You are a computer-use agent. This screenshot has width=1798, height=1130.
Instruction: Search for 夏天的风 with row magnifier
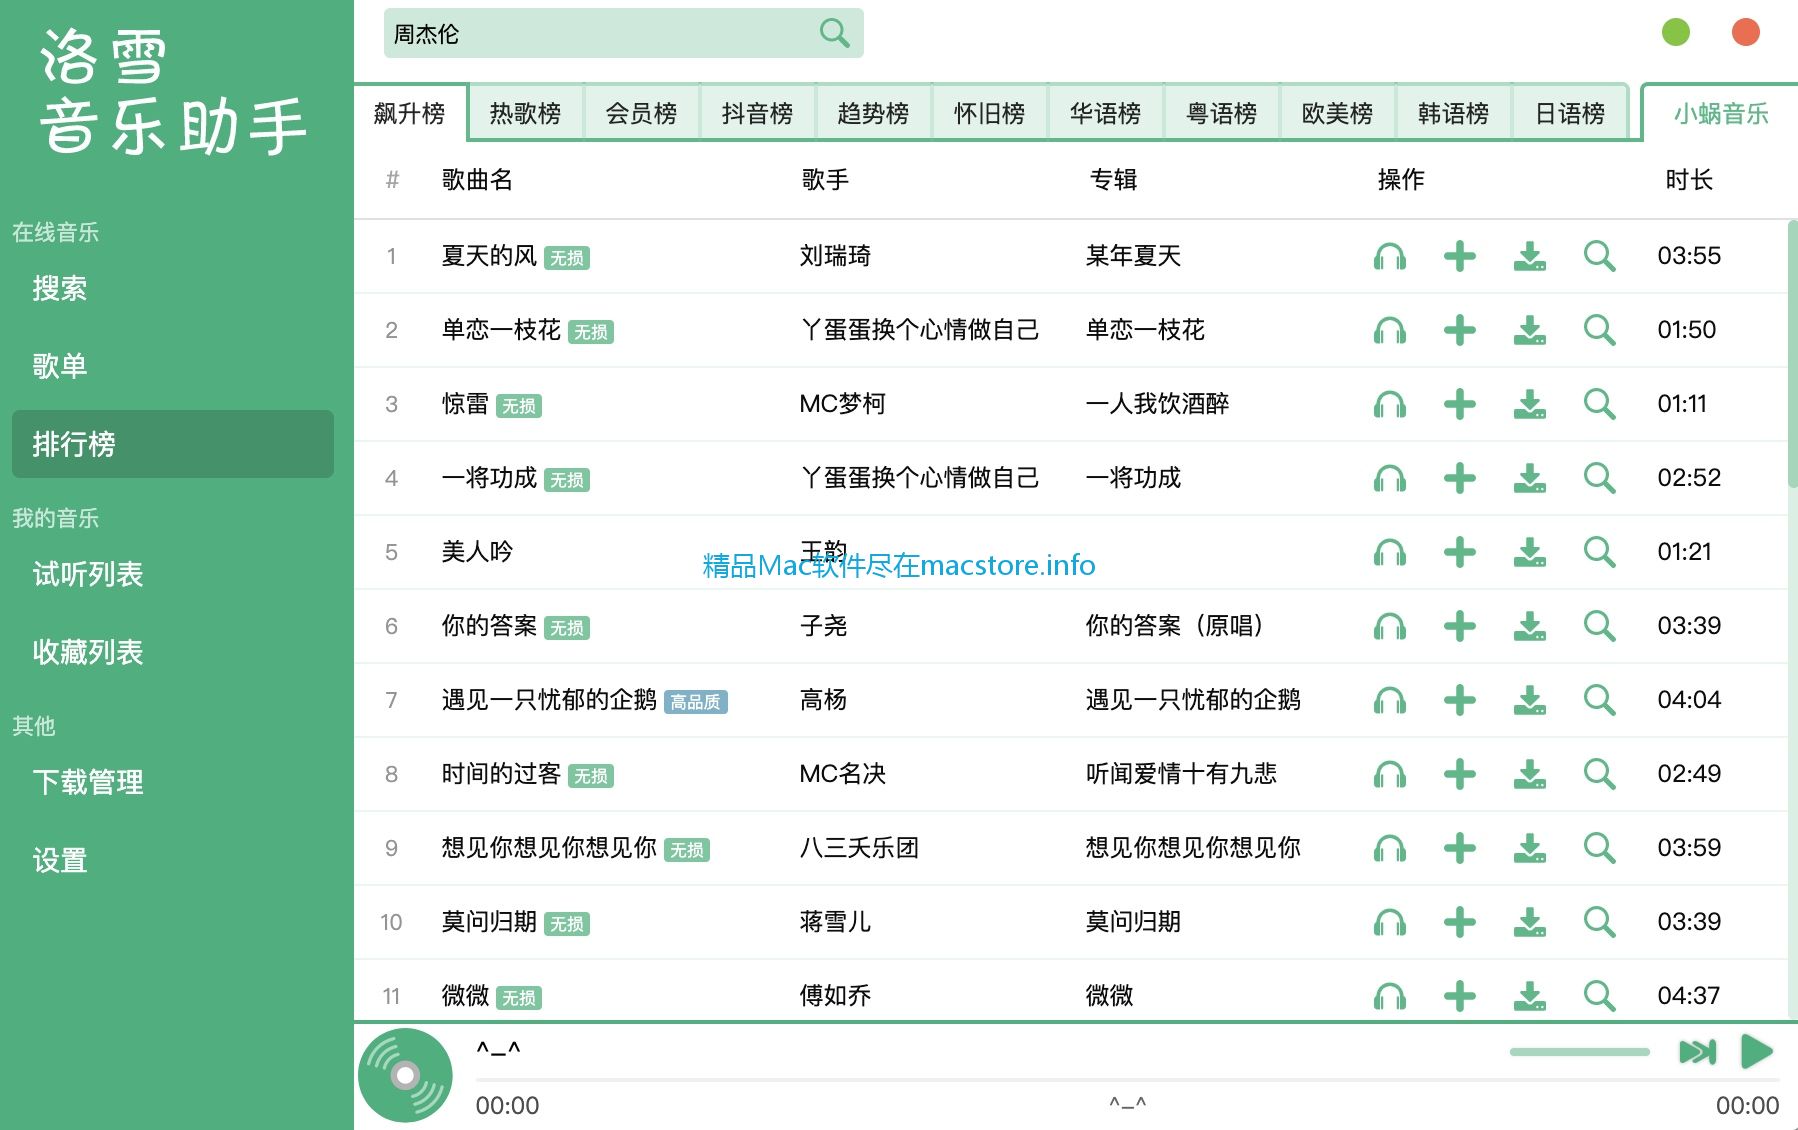pos(1600,256)
